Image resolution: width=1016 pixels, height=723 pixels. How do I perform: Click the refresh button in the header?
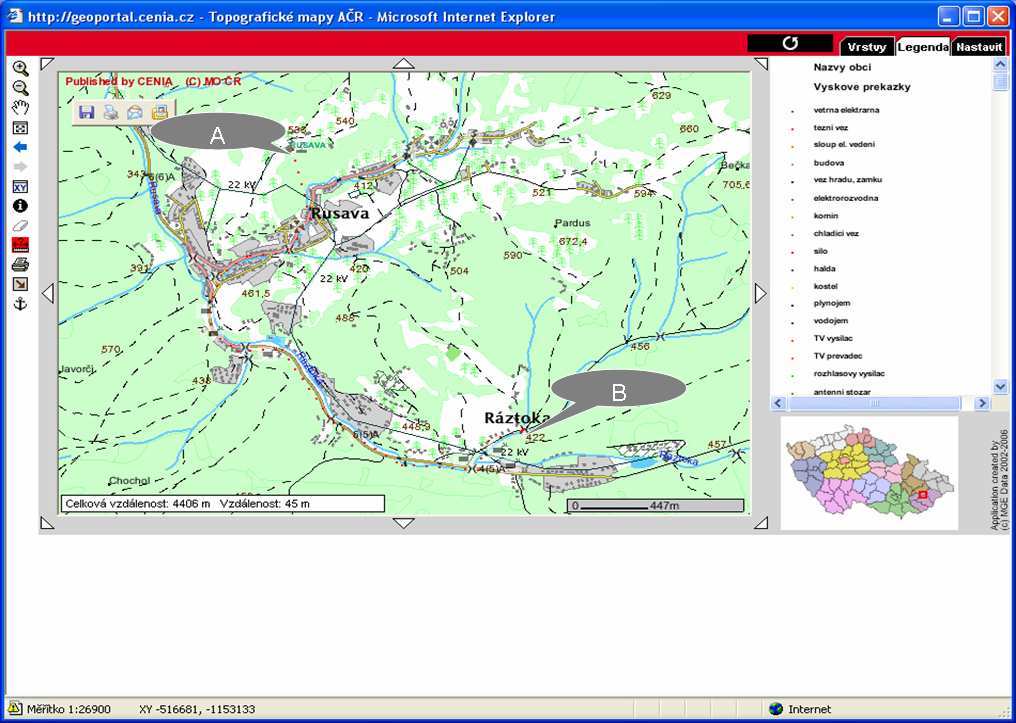790,43
